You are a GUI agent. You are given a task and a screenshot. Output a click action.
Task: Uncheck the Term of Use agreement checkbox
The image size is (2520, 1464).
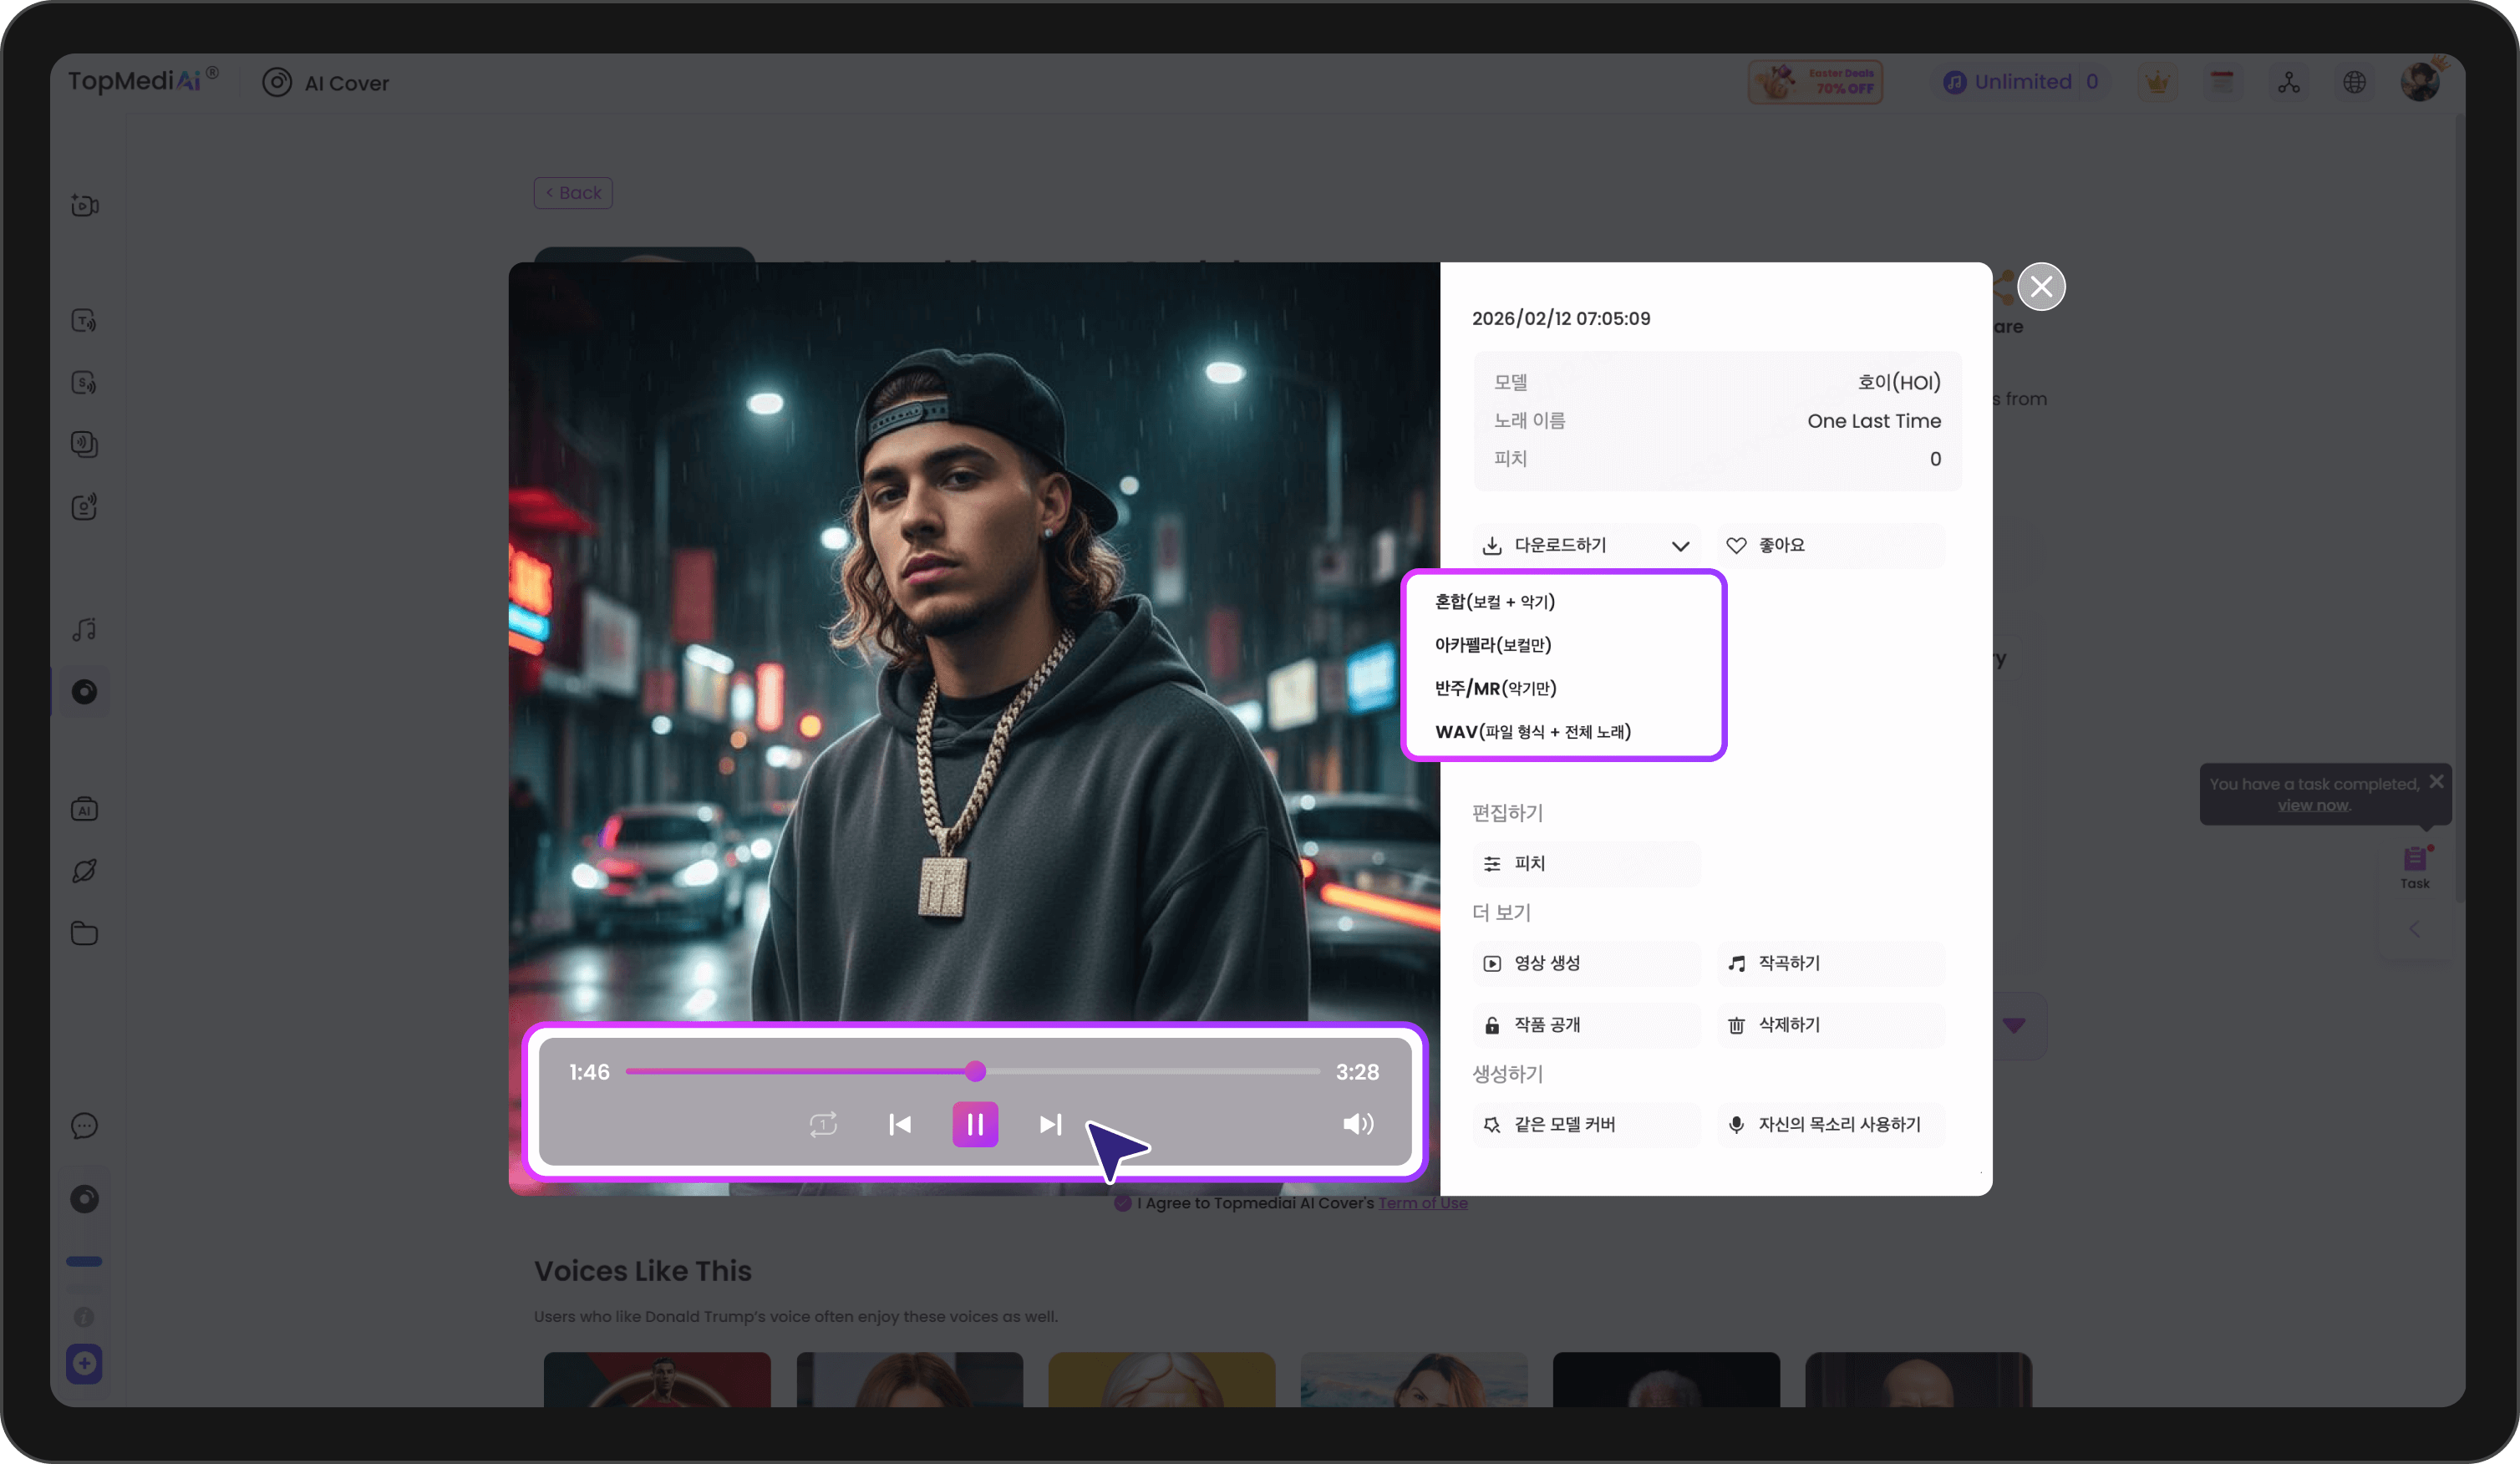(x=1122, y=1203)
